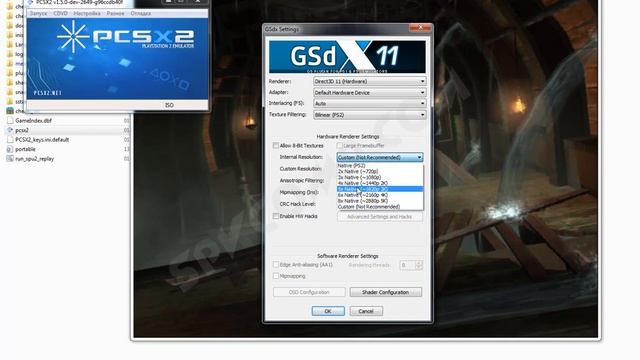Select 8x Native (~2880p 5K) option
Screen dimensions: 640x360
[380, 201]
